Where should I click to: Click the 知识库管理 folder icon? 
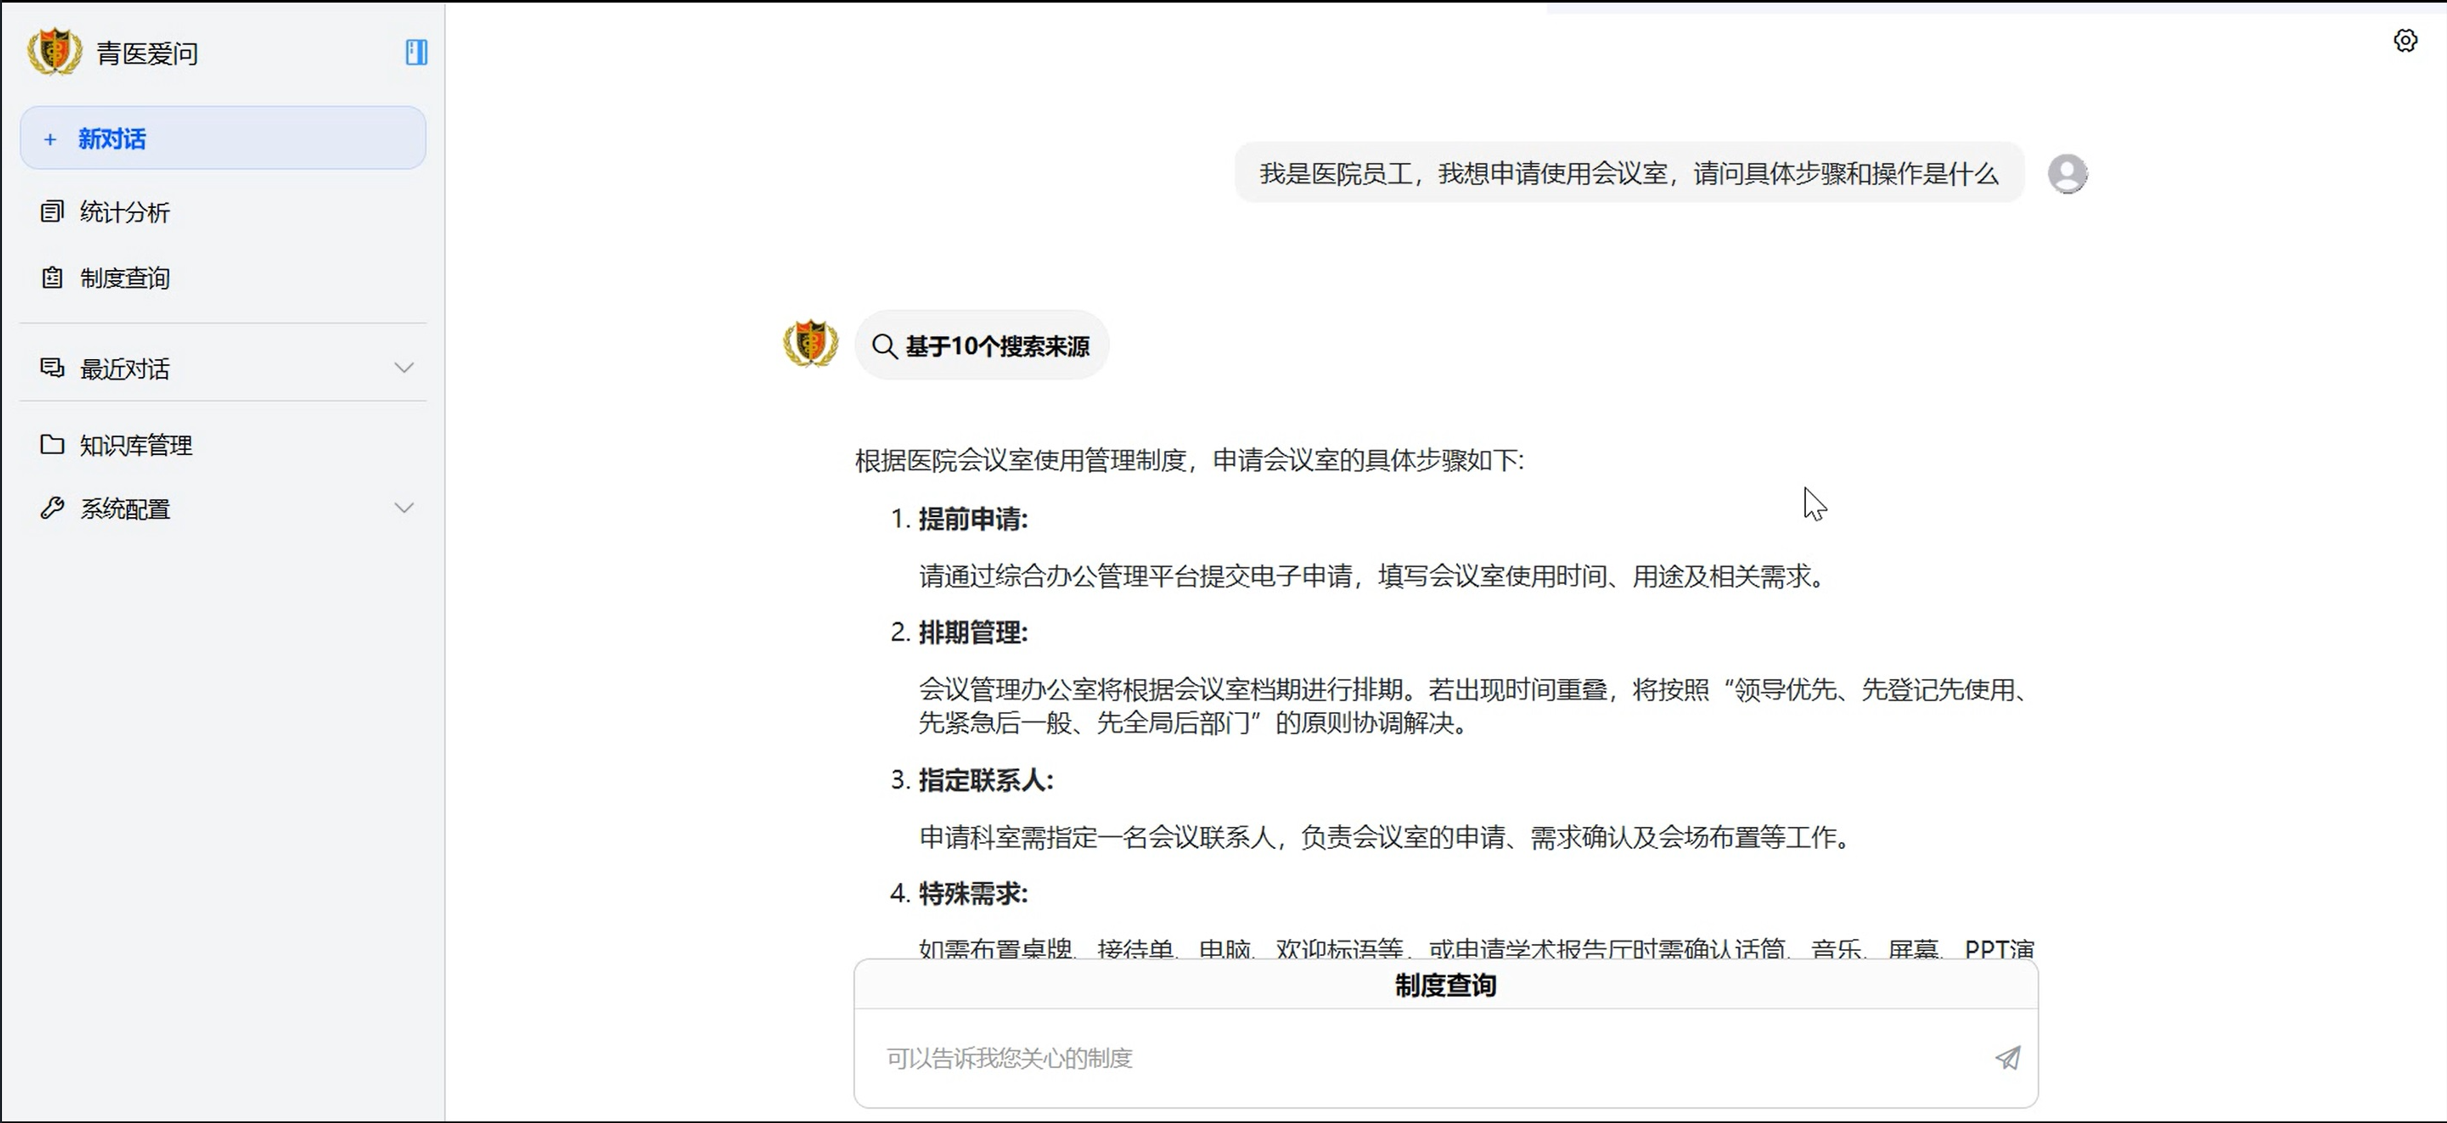[x=52, y=444]
